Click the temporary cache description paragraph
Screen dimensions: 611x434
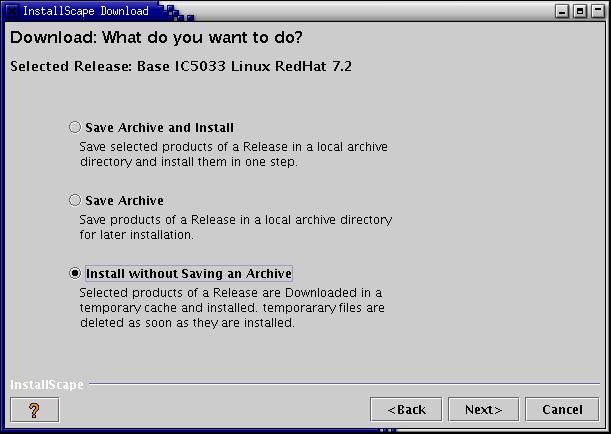click(232, 308)
